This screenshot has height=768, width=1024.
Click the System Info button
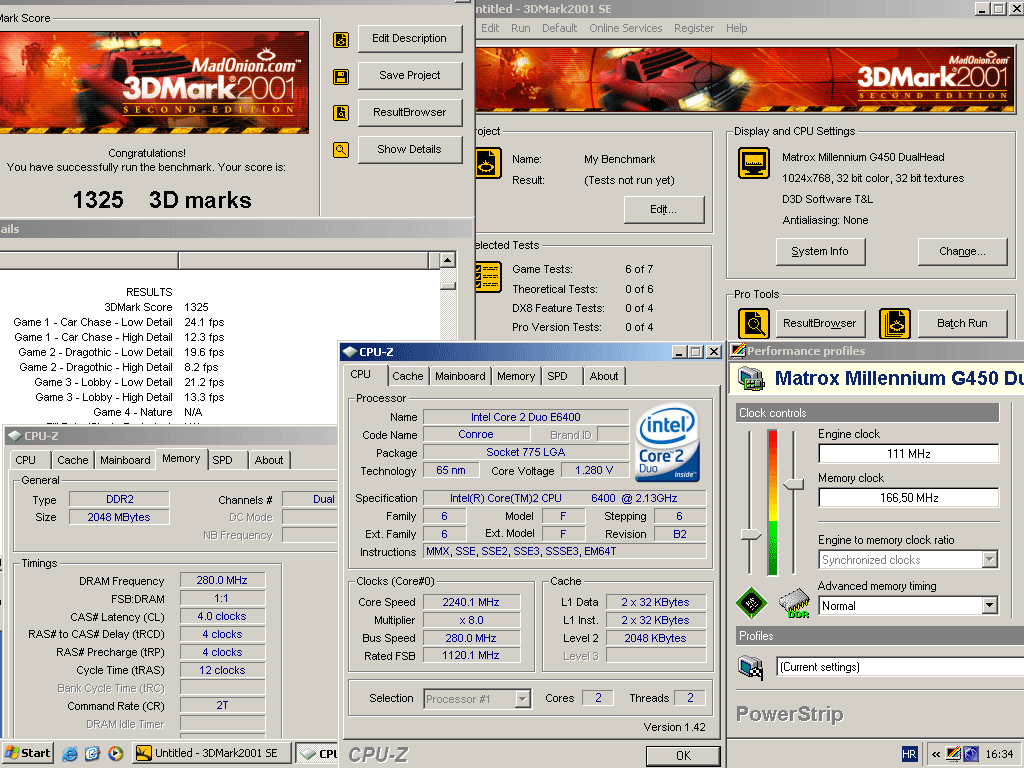click(820, 251)
